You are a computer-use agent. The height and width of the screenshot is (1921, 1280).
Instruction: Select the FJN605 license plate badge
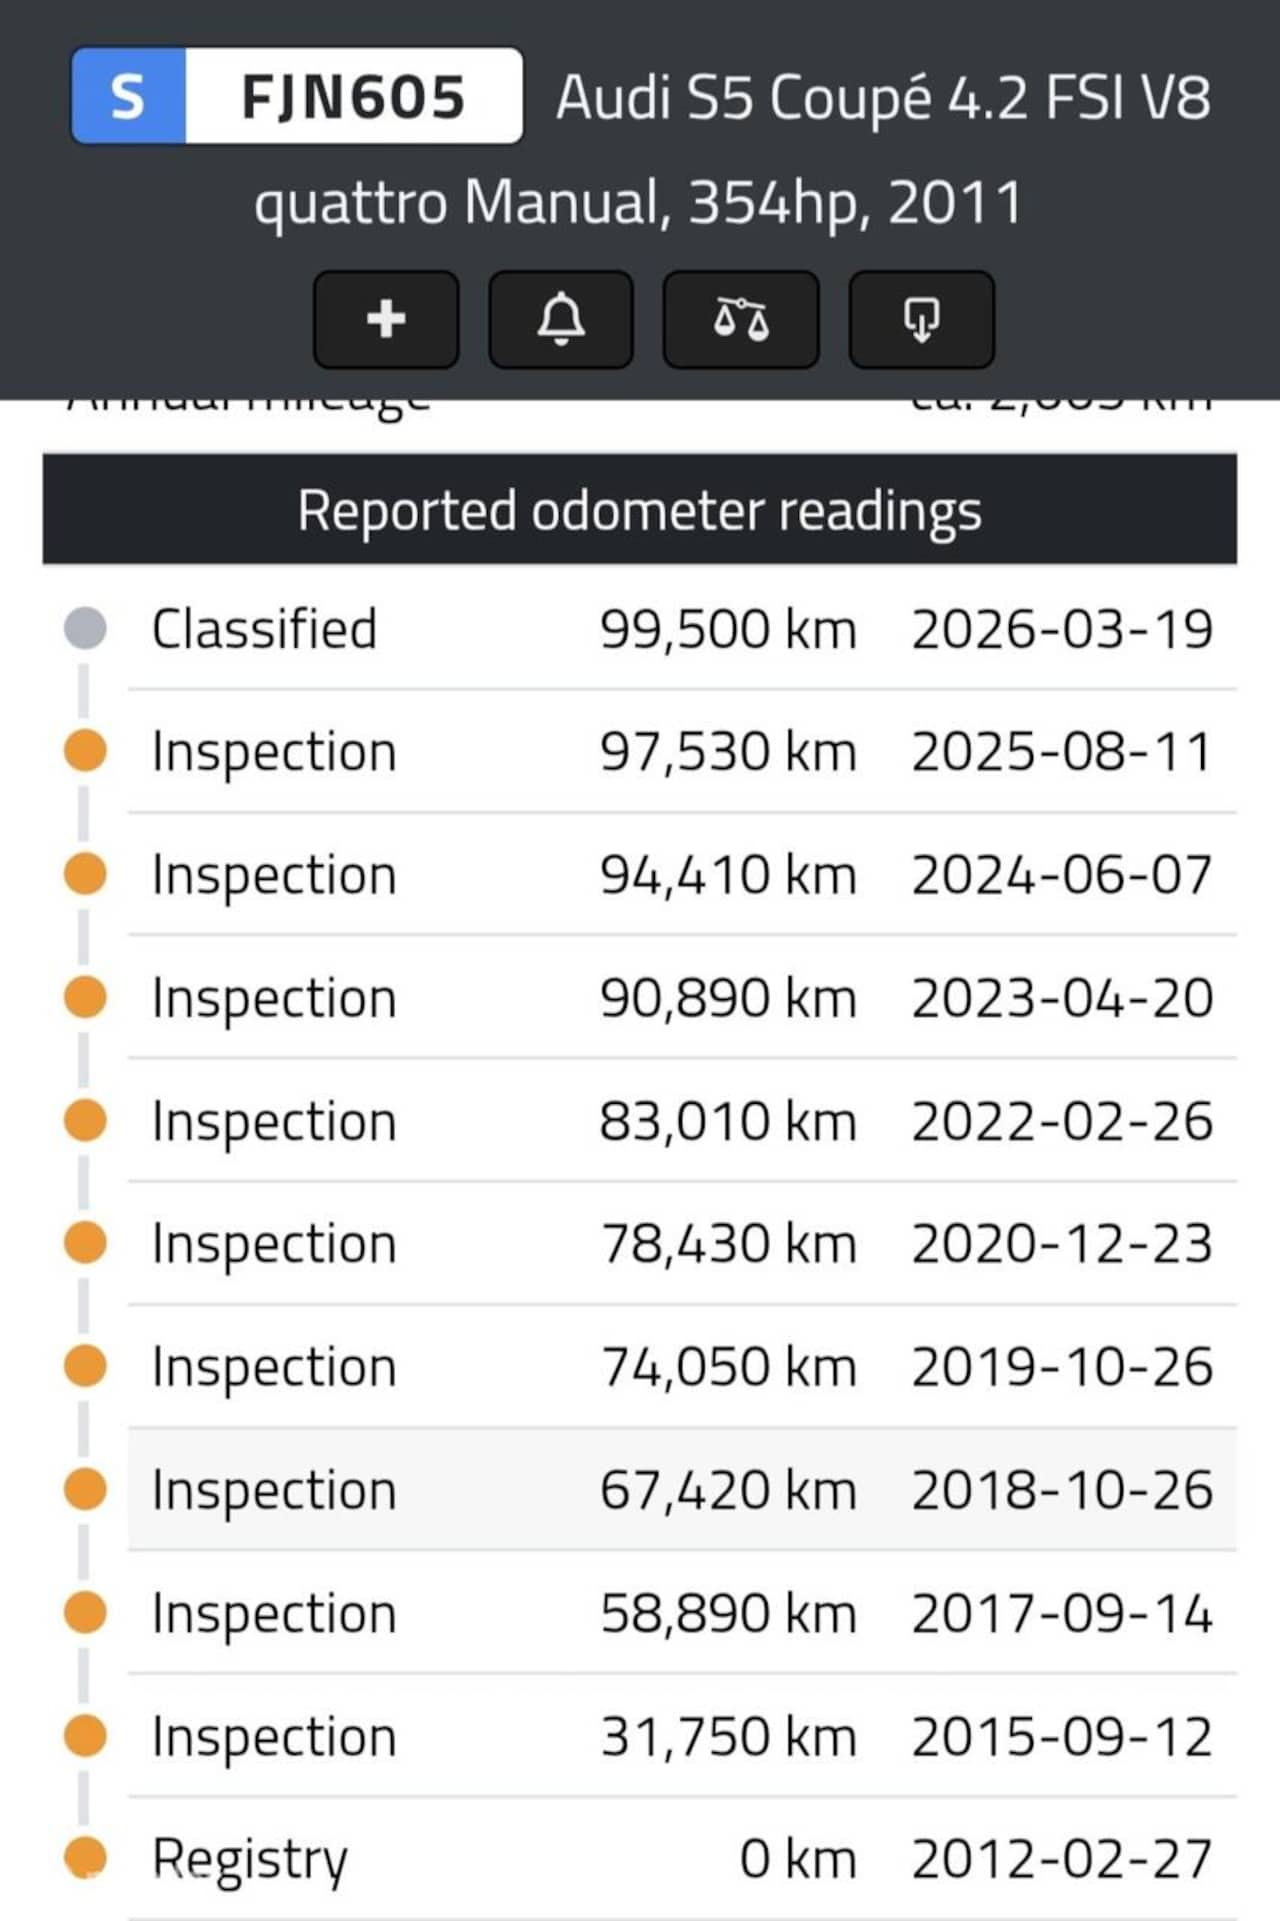[297, 97]
